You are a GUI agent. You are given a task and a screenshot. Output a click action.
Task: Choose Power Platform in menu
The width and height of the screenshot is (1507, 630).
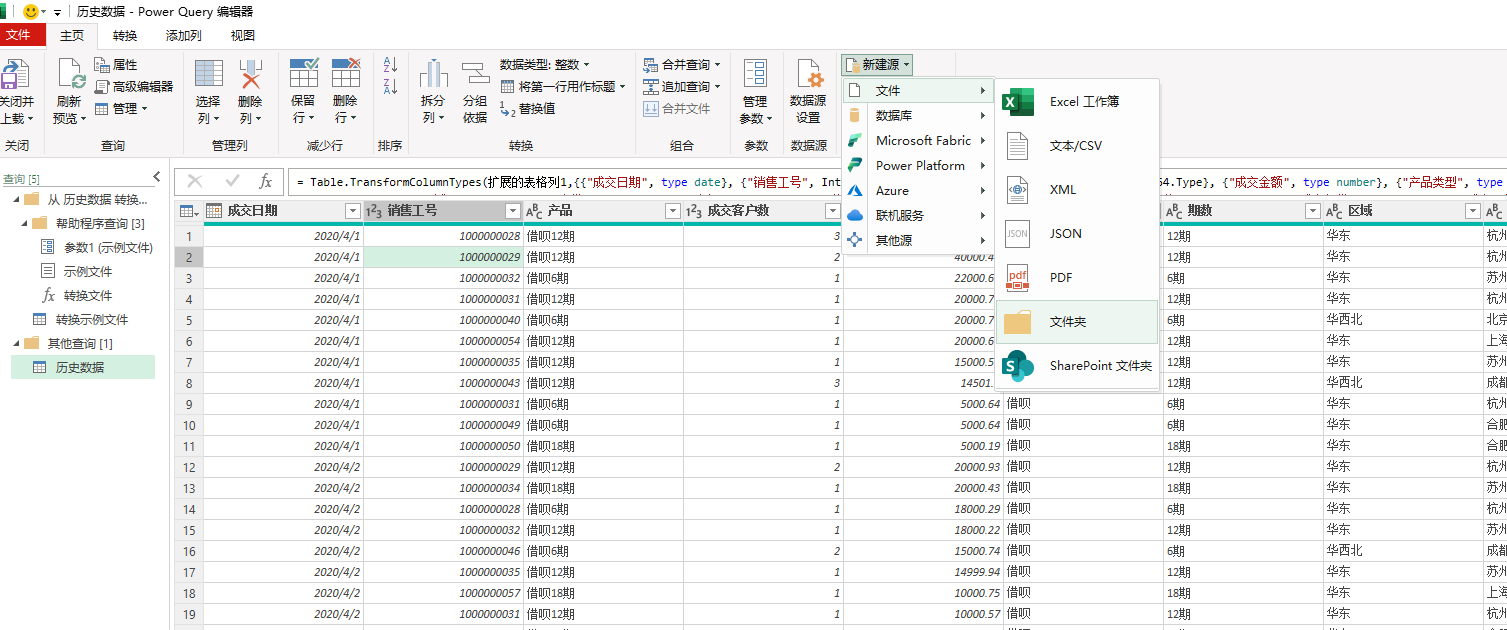(x=917, y=166)
